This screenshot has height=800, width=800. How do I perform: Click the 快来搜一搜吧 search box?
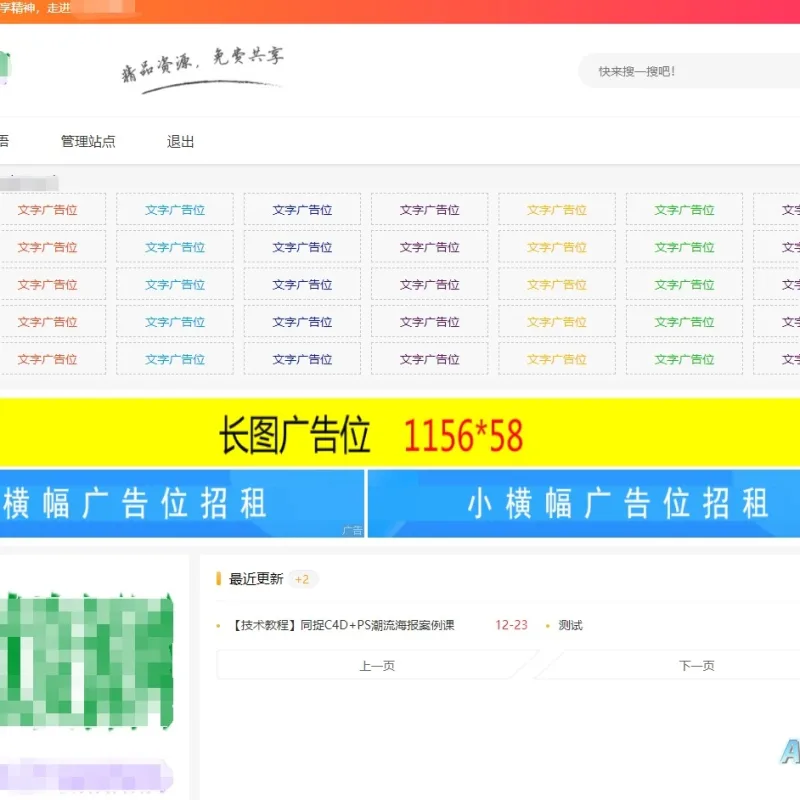tap(689, 71)
